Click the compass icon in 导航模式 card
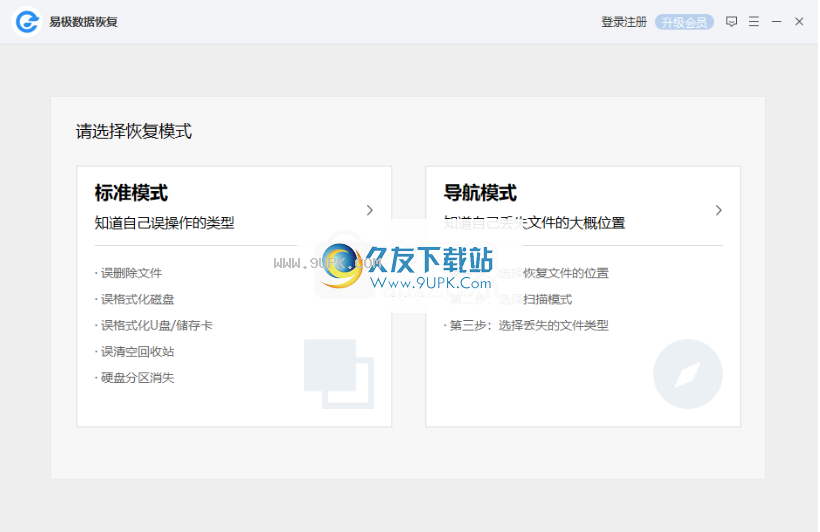Screen dimensions: 820x532 click(x=688, y=374)
